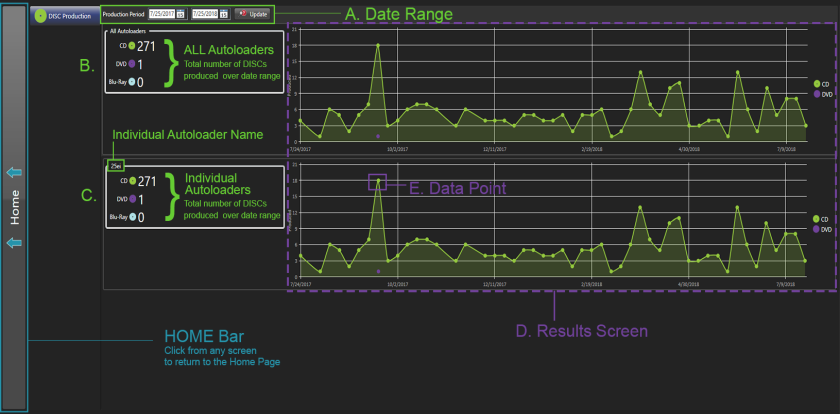Image resolution: width=840 pixels, height=414 pixels.
Task: Click the lower arrow icon on Home bar
Action: [14, 242]
